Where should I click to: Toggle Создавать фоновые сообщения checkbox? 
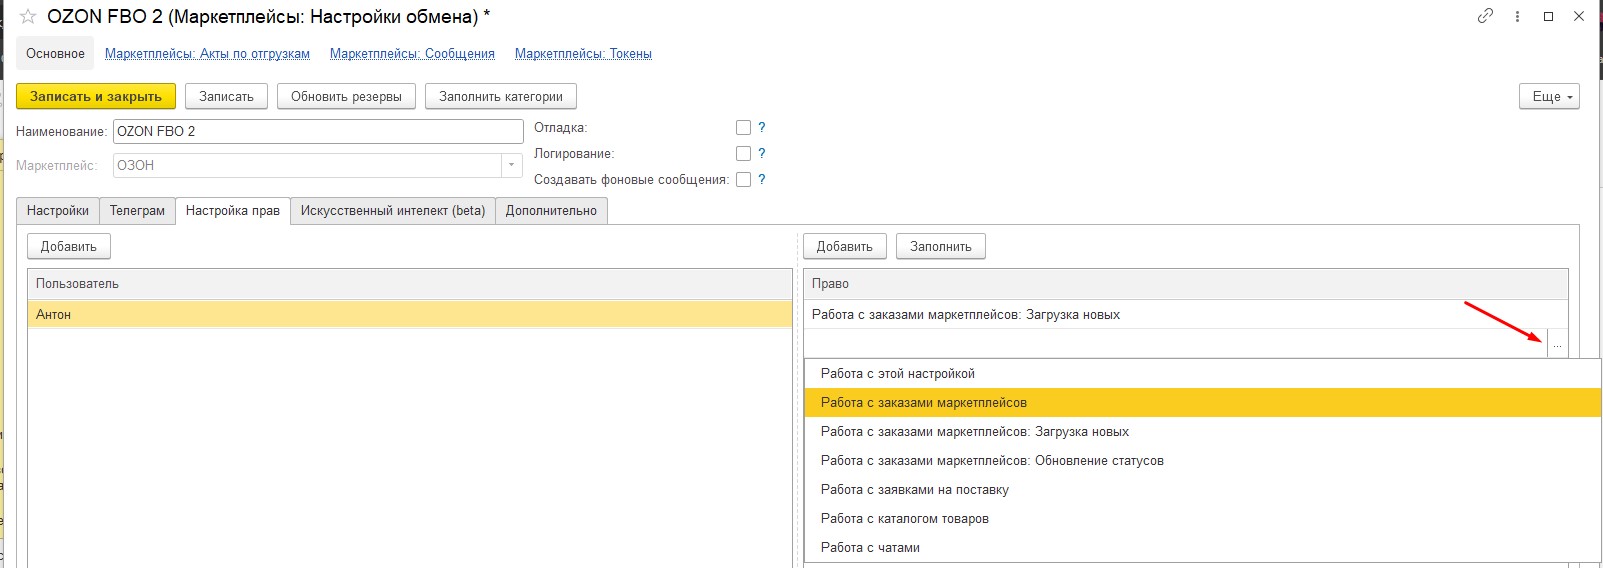pos(743,179)
